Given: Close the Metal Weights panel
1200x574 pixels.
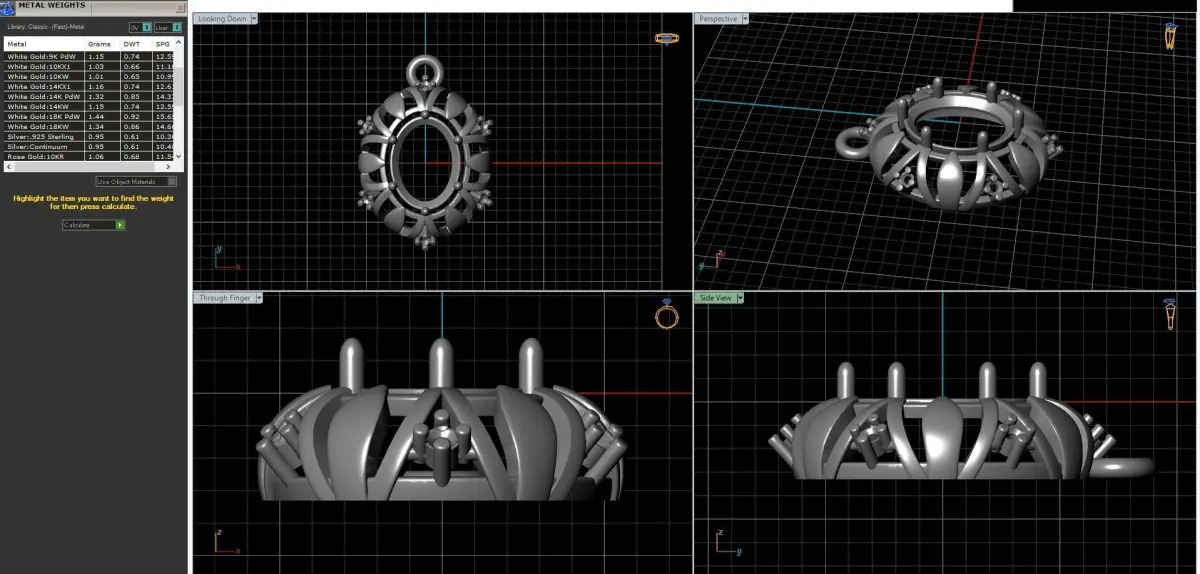Looking at the screenshot, I should tap(180, 8).
